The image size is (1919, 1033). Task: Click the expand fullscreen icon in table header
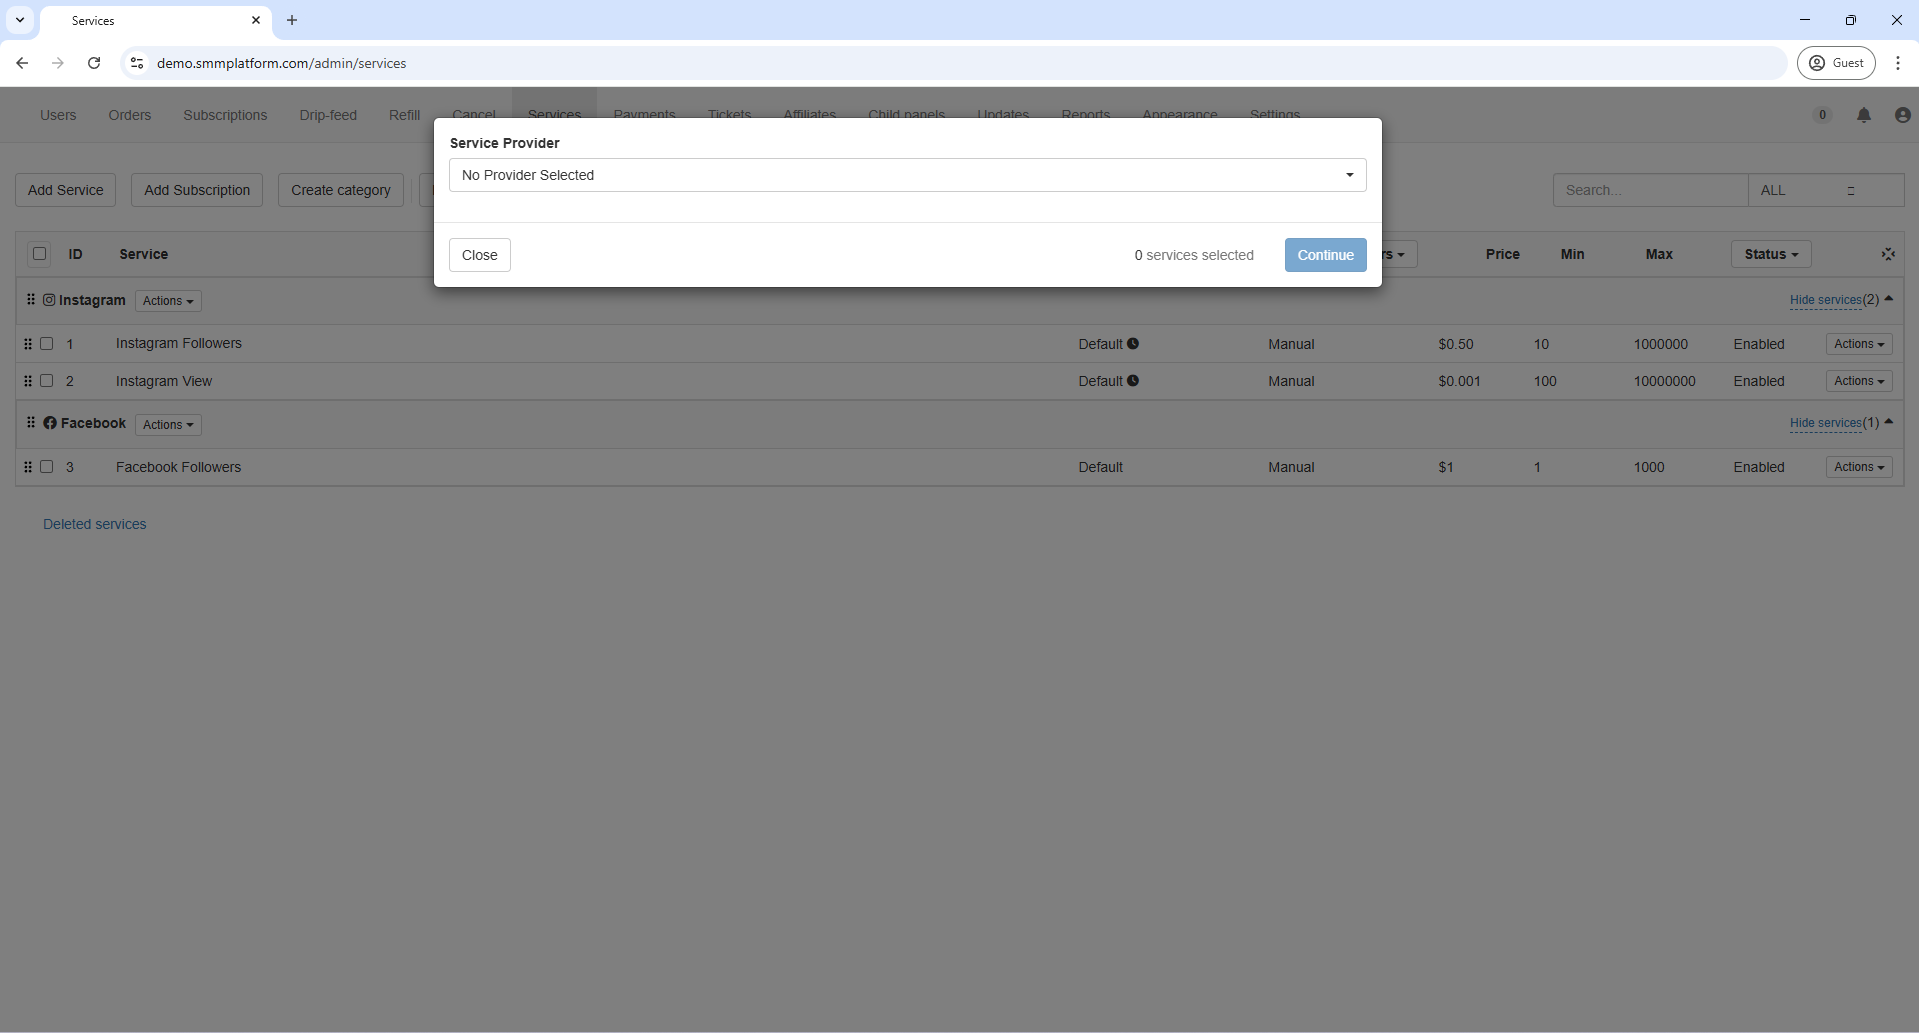pos(1888,254)
